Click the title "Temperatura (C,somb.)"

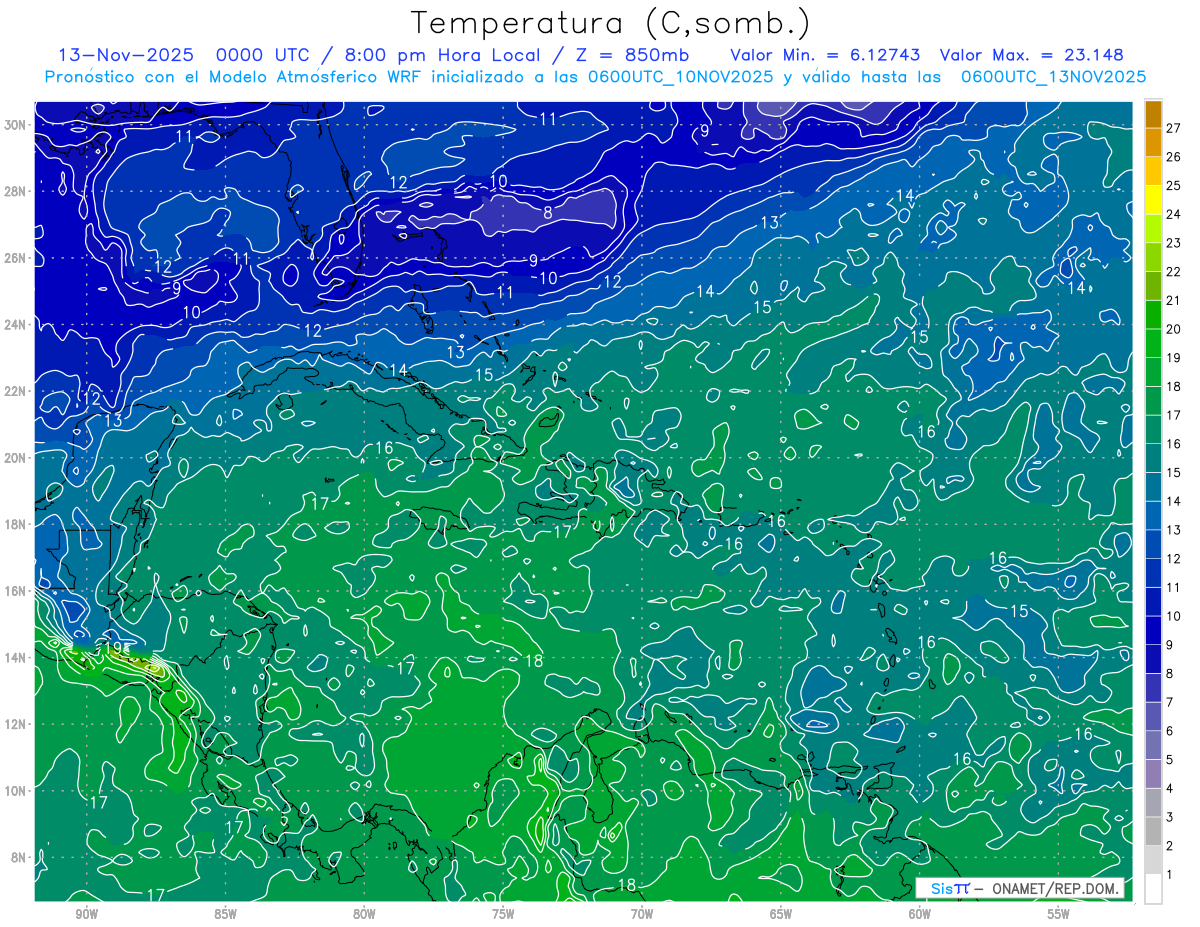click(611, 23)
